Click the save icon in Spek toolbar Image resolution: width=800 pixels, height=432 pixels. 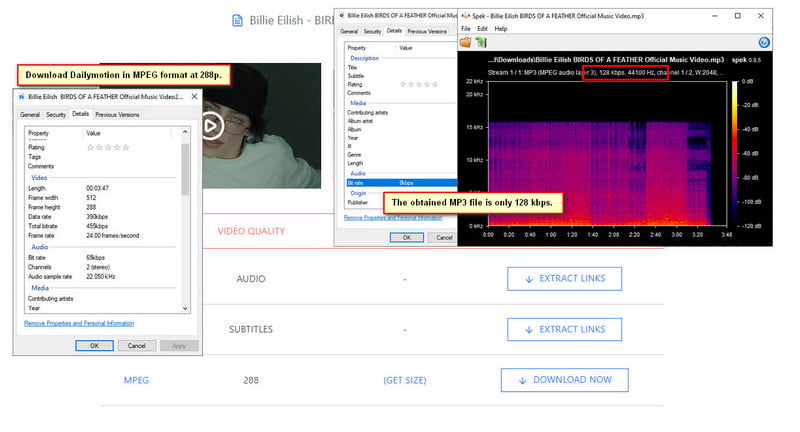[x=481, y=42]
